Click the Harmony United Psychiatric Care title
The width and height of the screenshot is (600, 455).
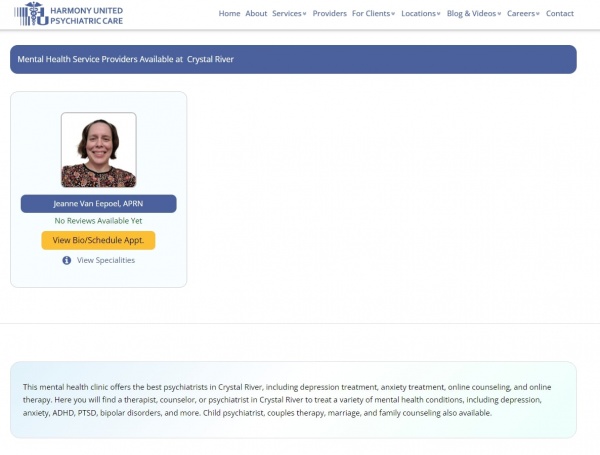coord(86,16)
